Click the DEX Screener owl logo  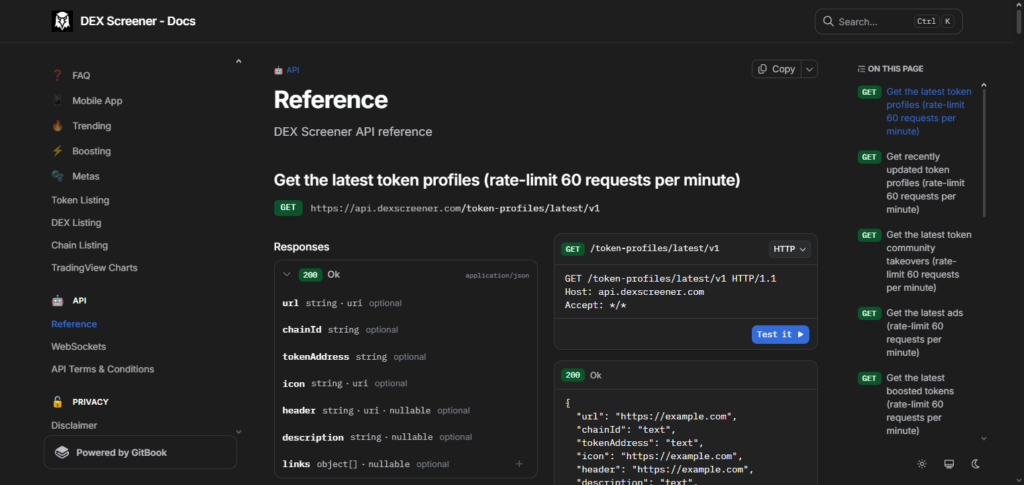(x=62, y=21)
